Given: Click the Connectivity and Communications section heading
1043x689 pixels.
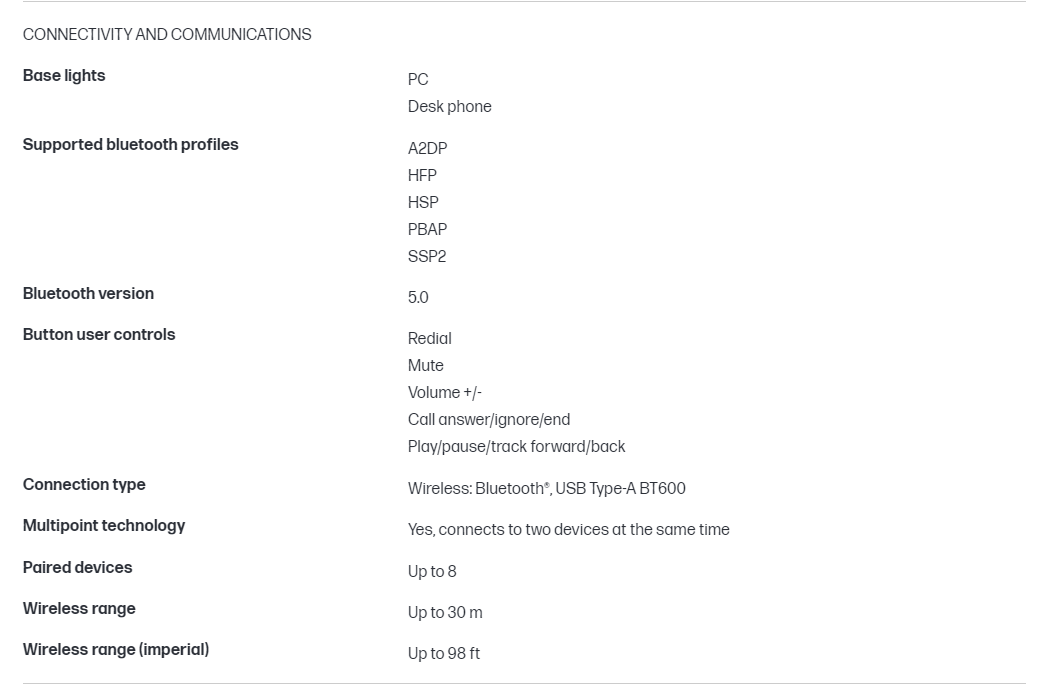Looking at the screenshot, I should point(167,35).
